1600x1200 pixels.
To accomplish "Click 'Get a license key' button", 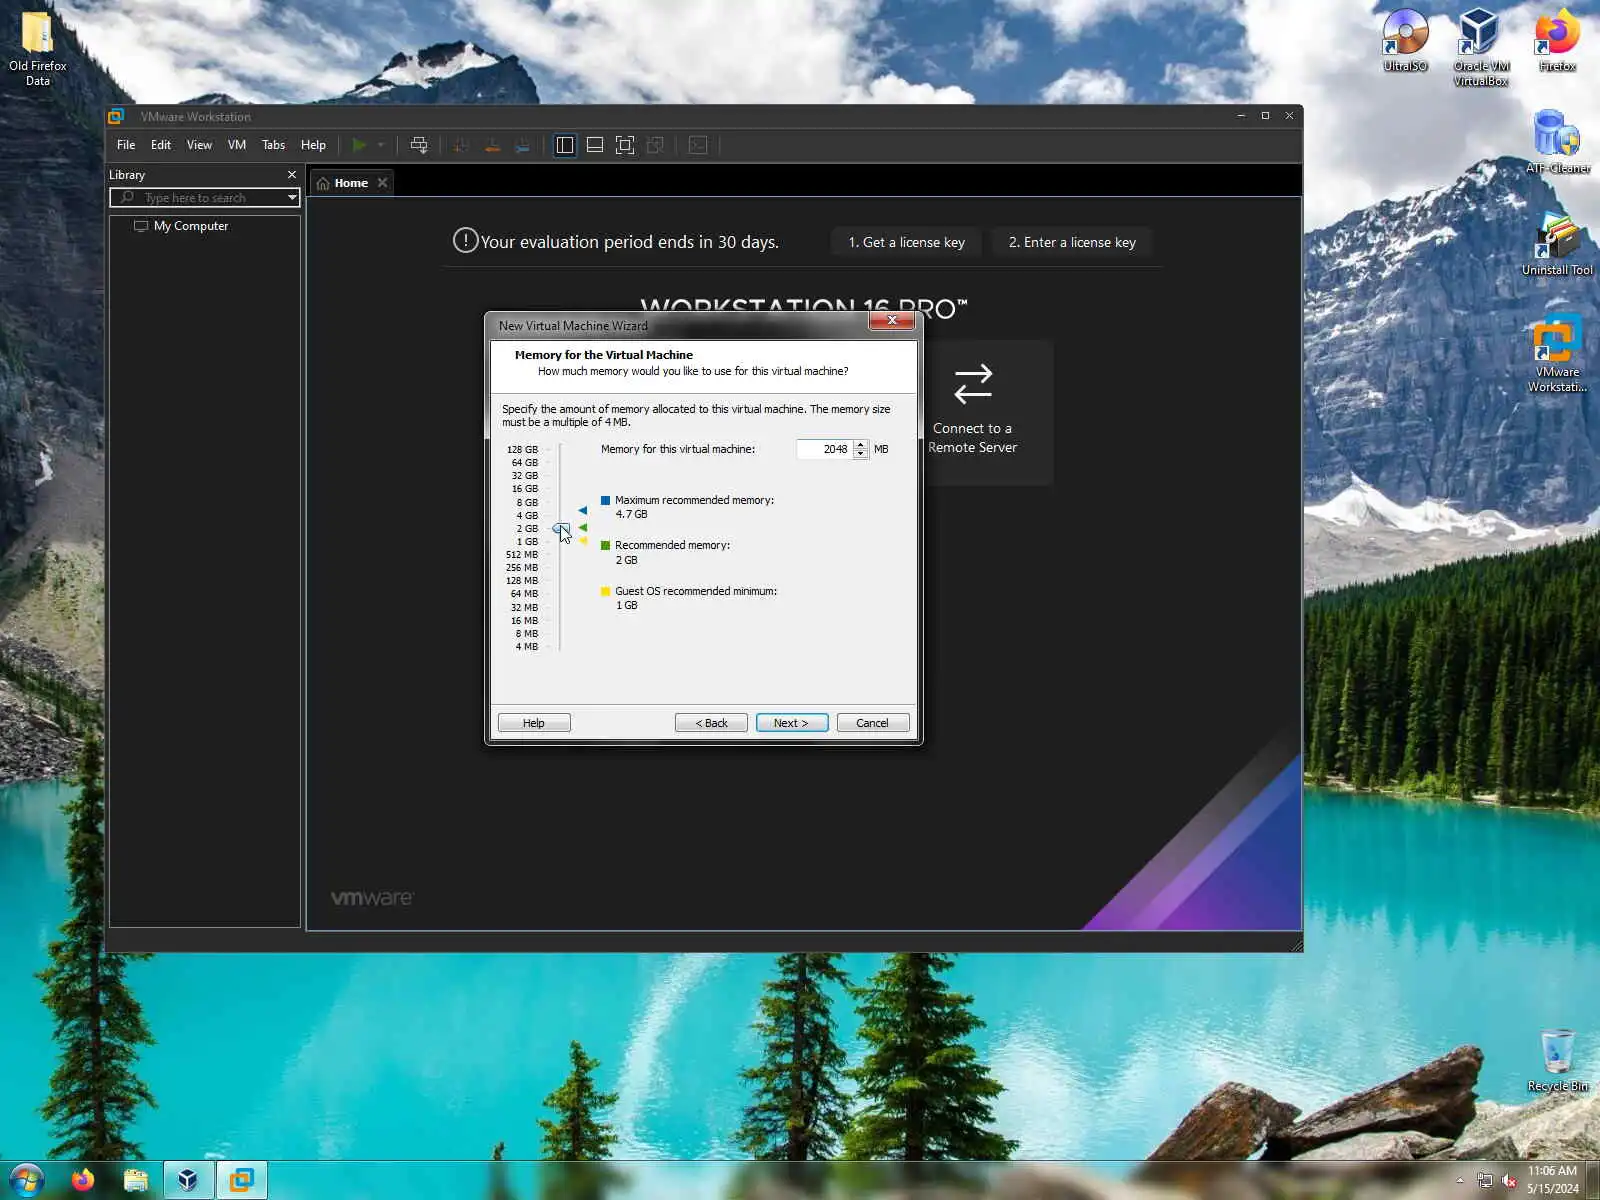I will coord(906,242).
